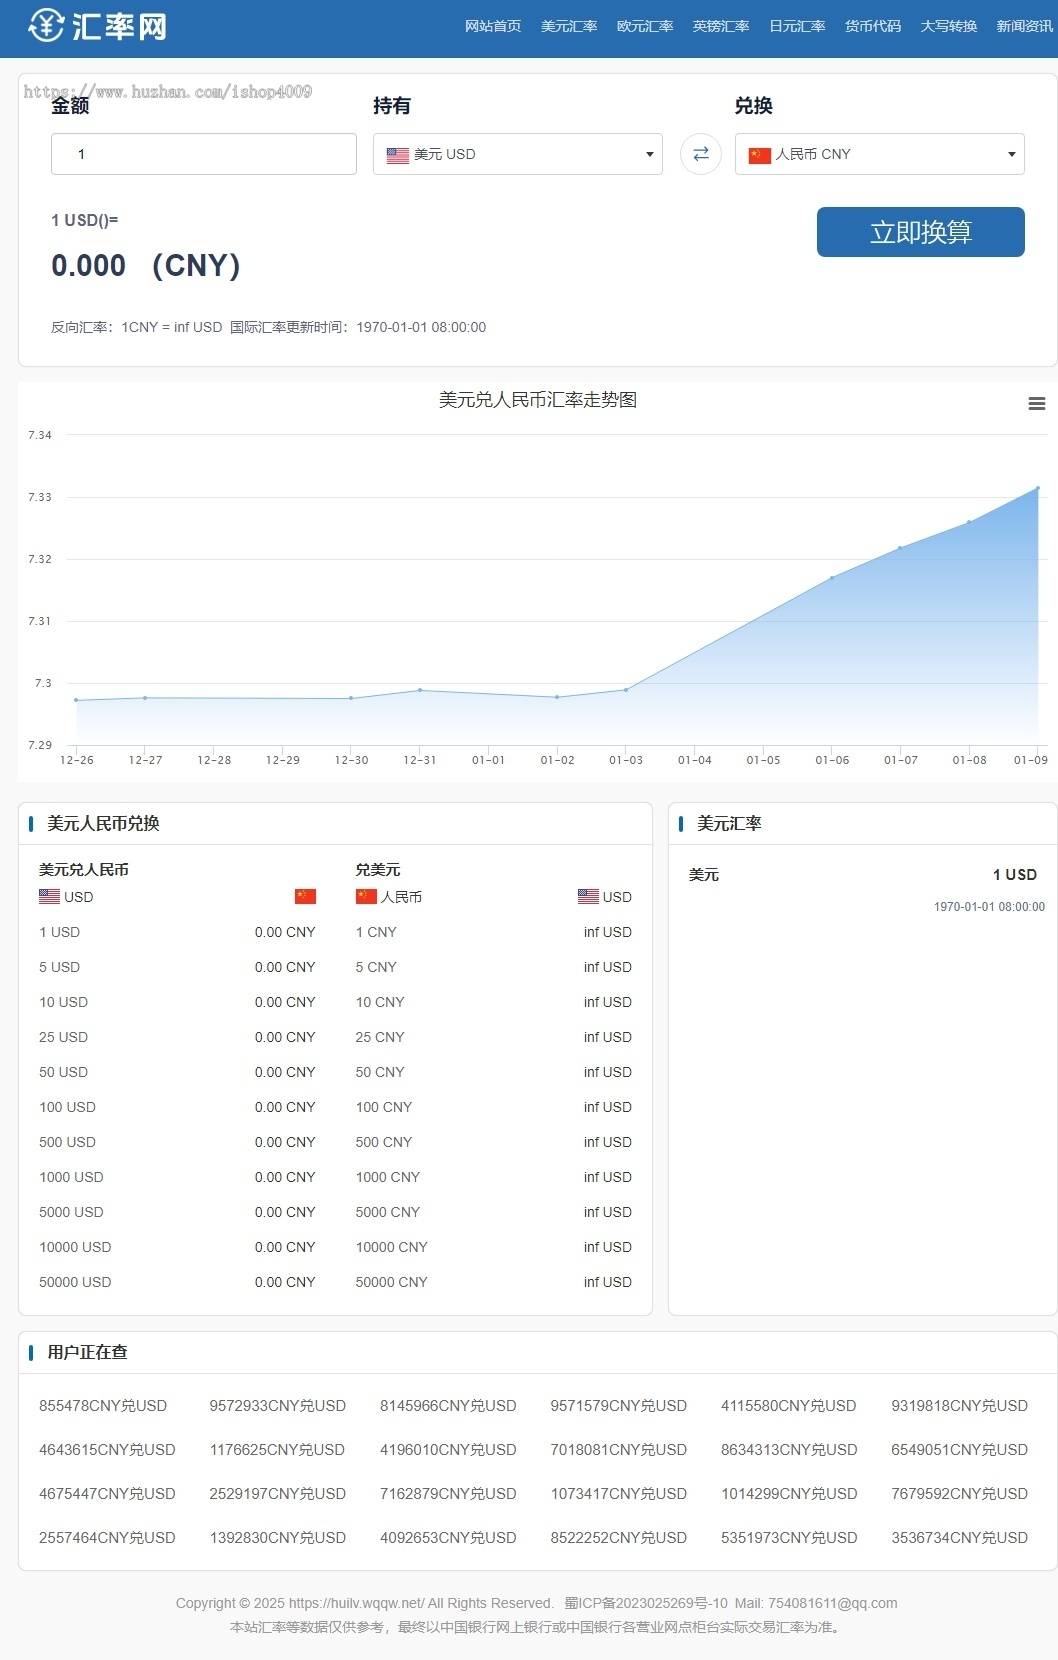This screenshot has width=1058, height=1660.
Task: Open the 4092653CNY兑USD query link
Action: coord(448,1538)
